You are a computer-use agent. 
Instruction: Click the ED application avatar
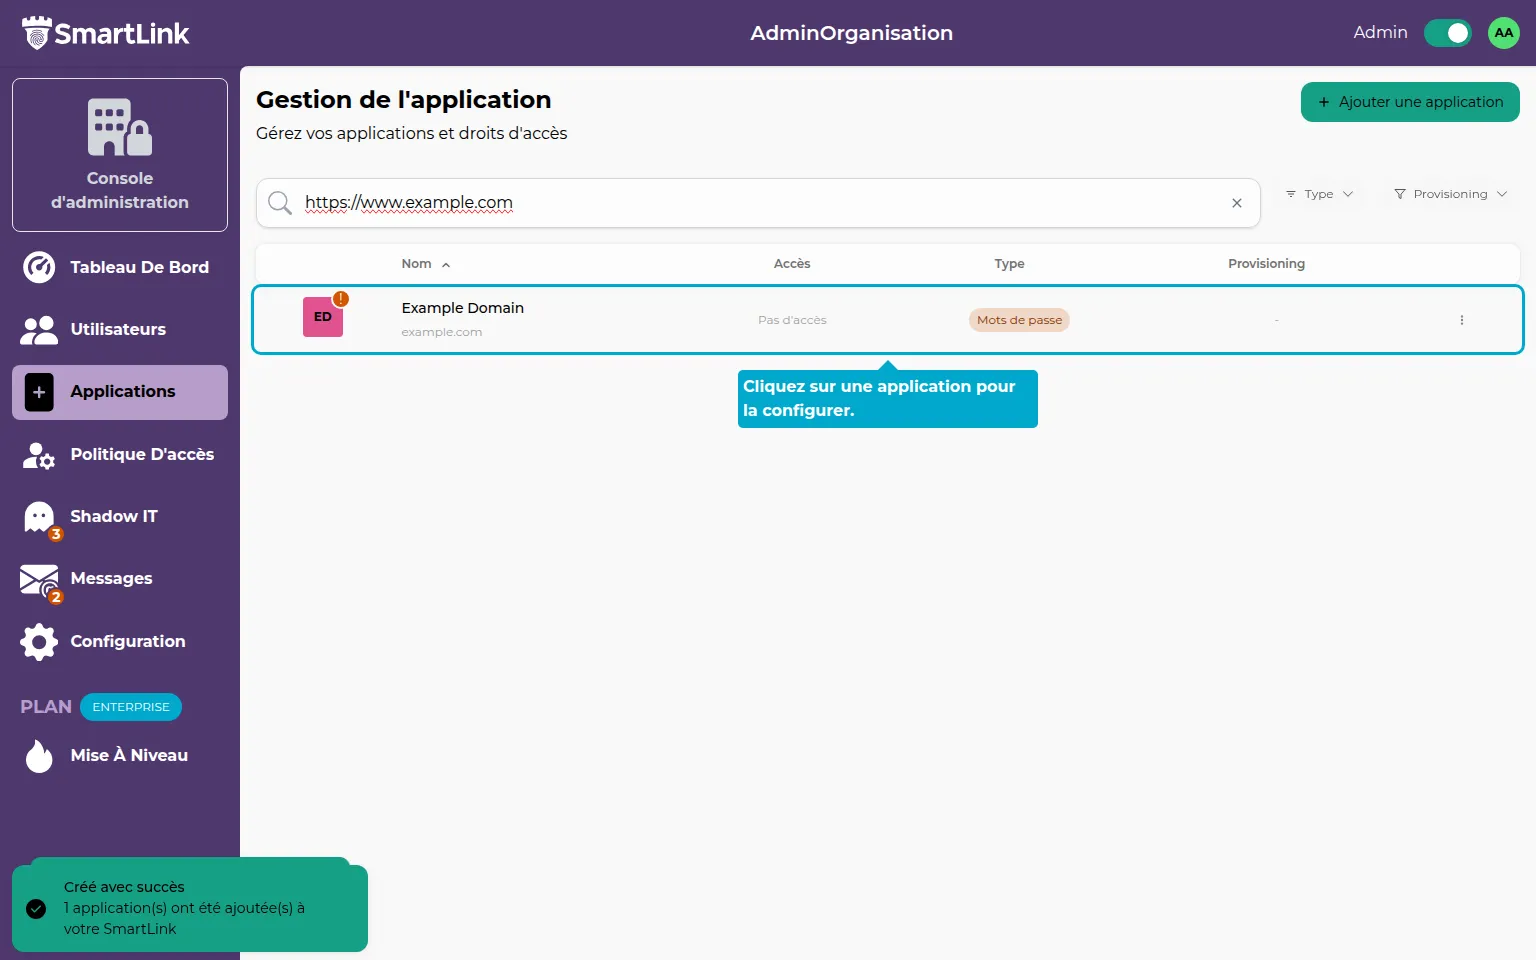point(323,317)
